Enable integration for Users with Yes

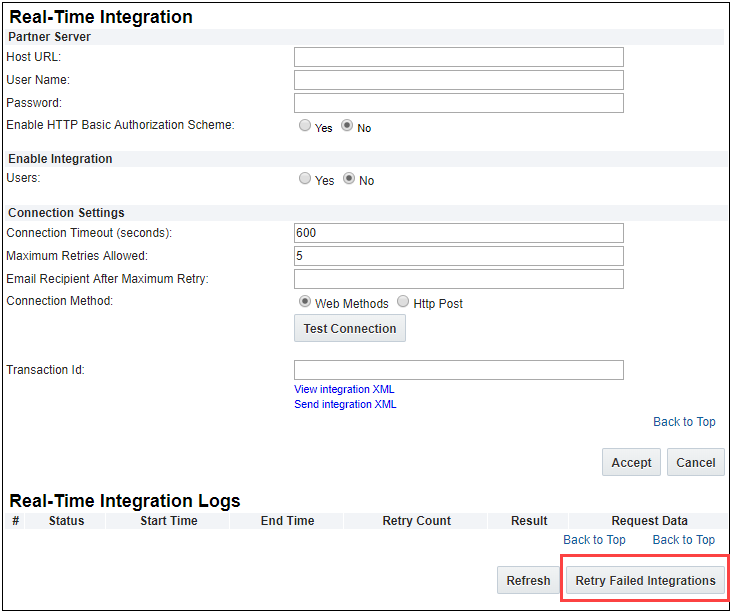[x=305, y=179]
